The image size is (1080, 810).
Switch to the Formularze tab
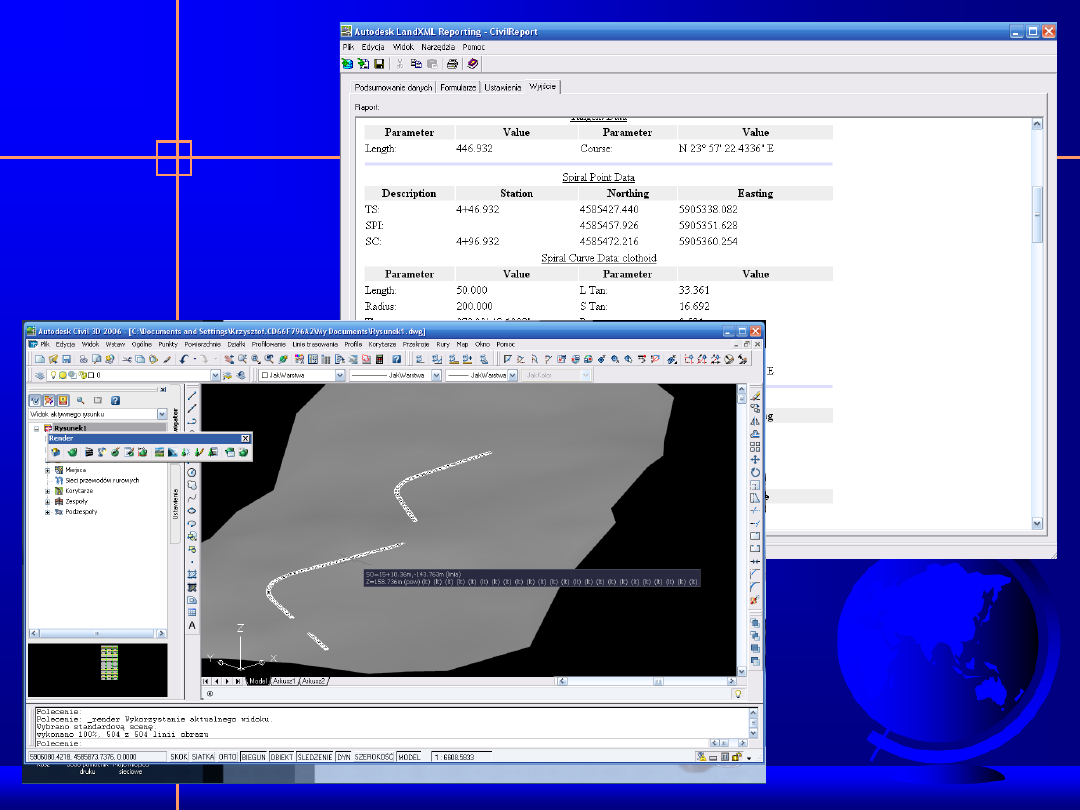tap(459, 88)
